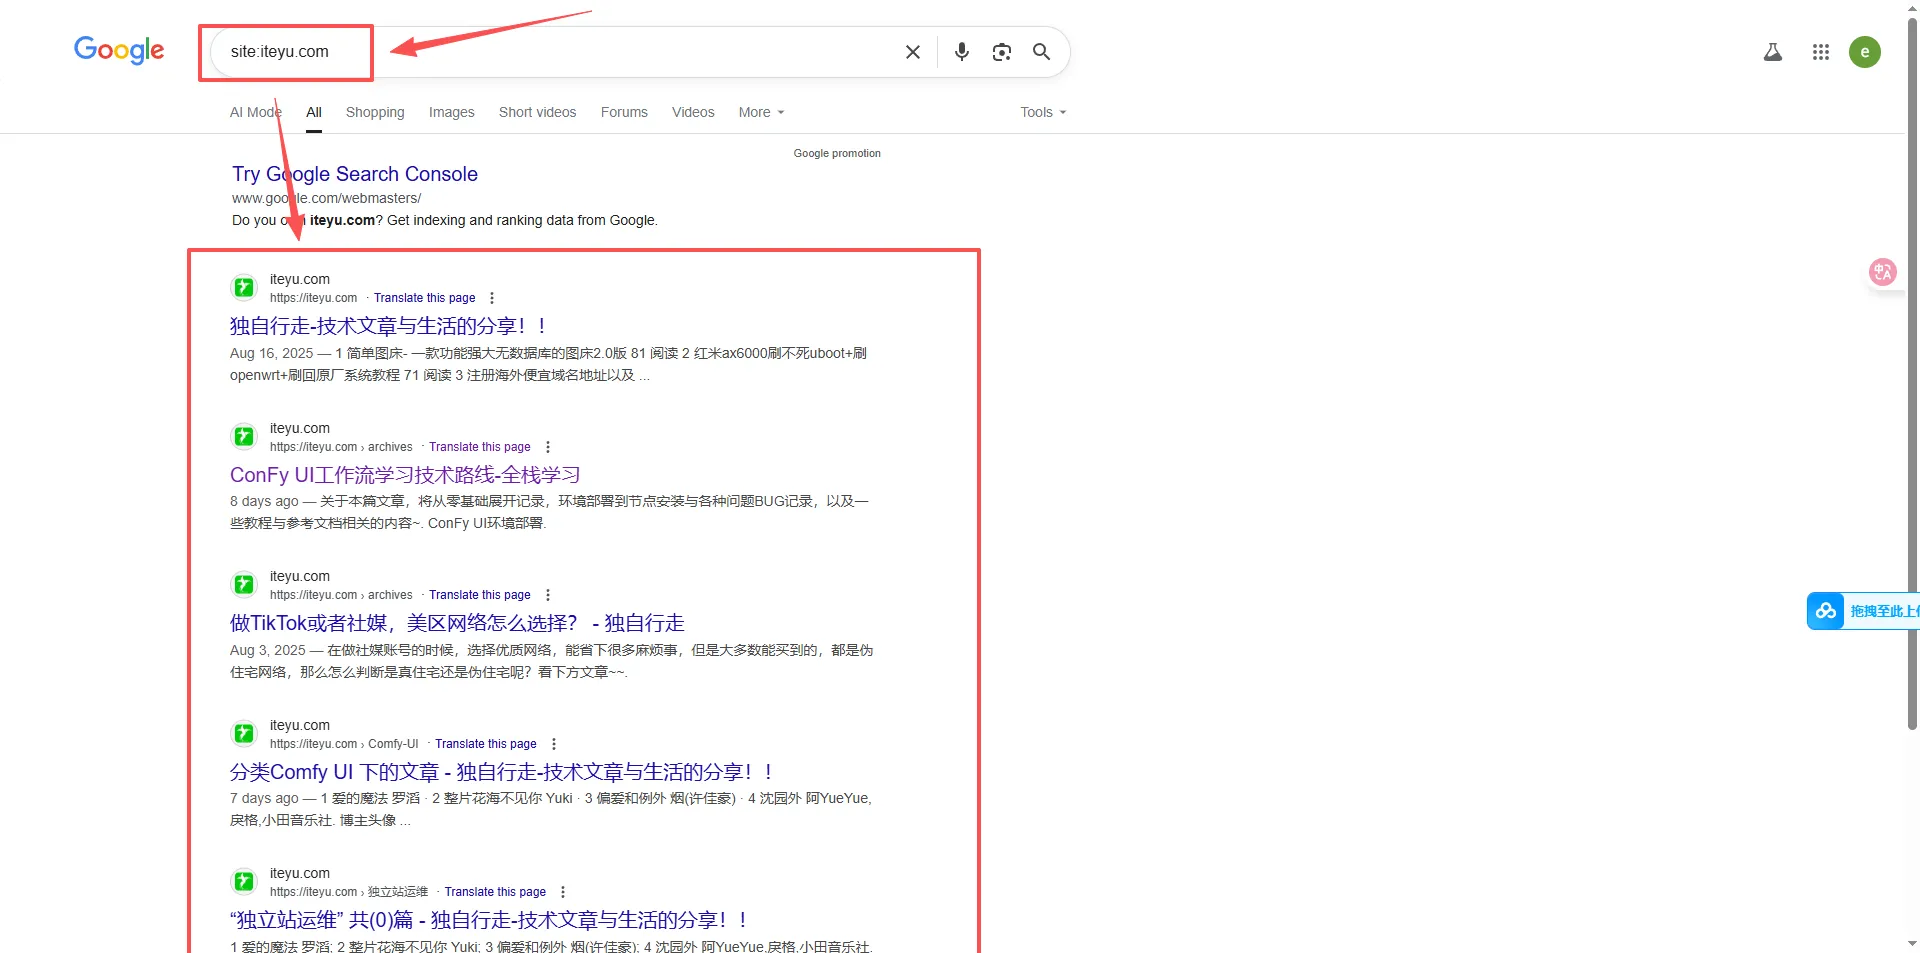This screenshot has width=1920, height=953.
Task: Clear the search box with the X icon
Action: (x=912, y=52)
